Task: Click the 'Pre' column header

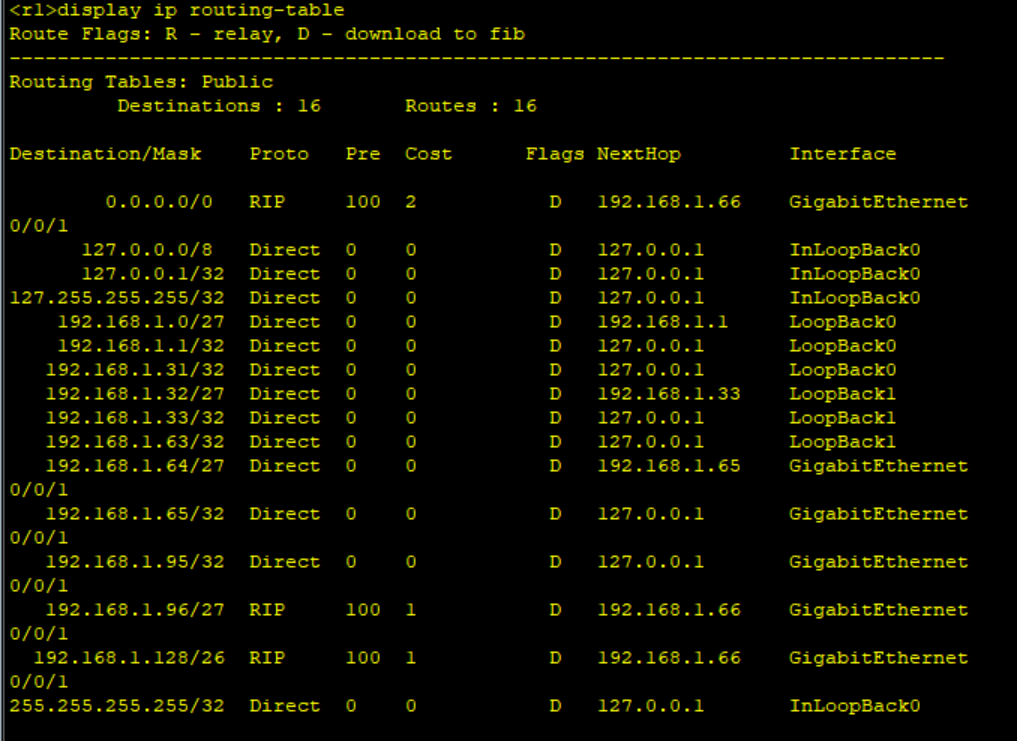Action: click(x=363, y=154)
